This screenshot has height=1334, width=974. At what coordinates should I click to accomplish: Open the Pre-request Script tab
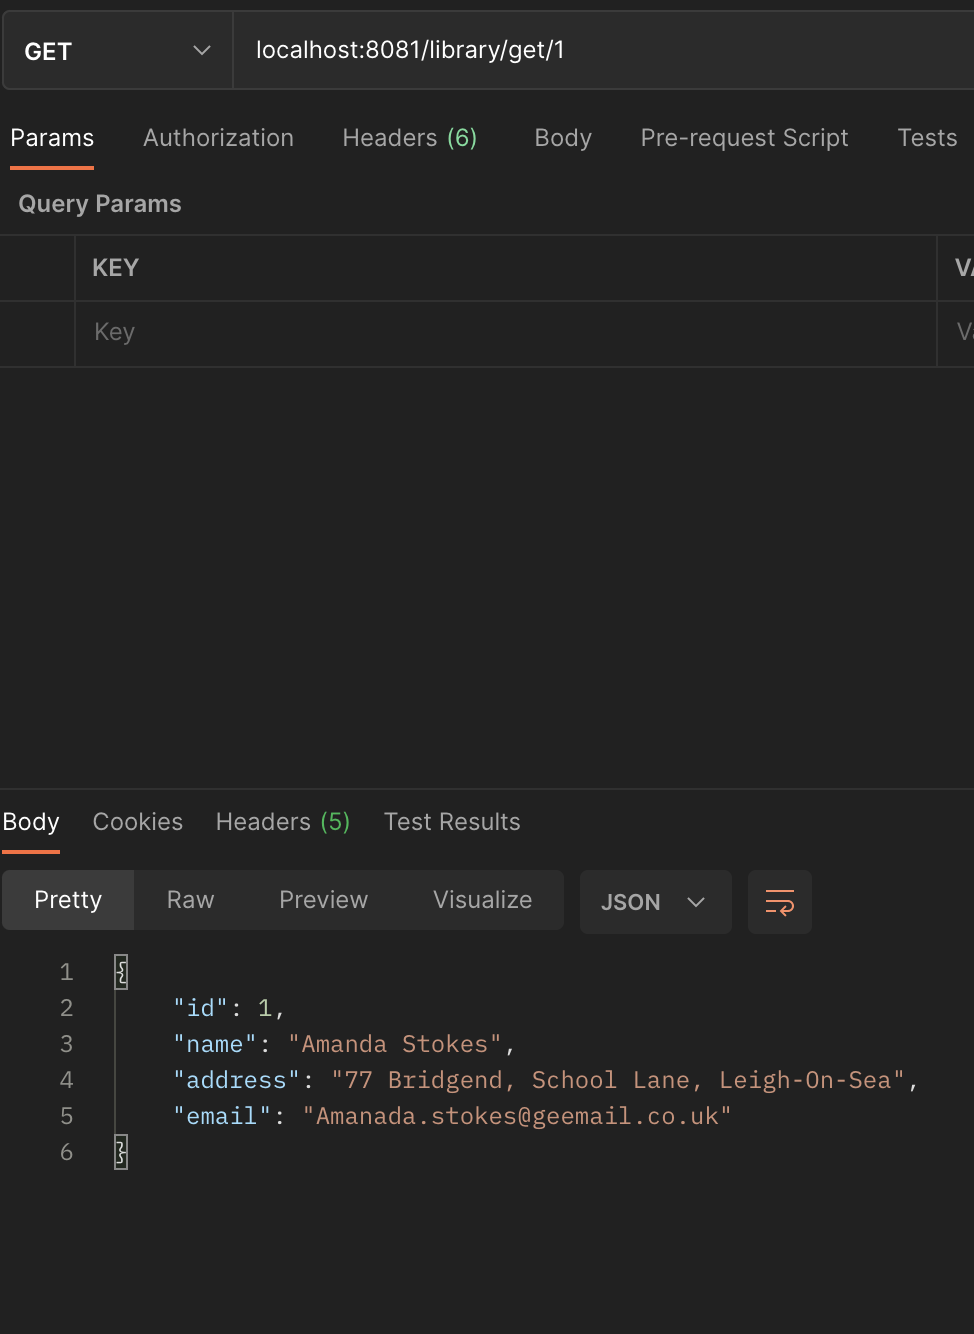[x=744, y=138]
